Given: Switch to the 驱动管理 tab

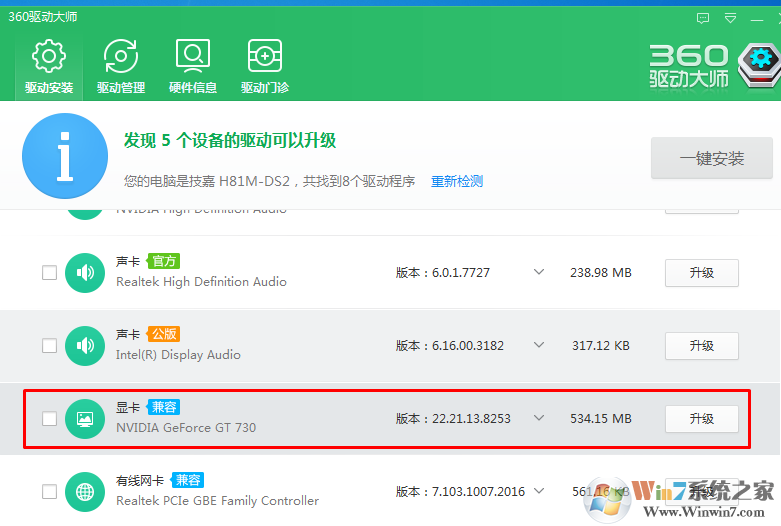Looking at the screenshot, I should (121, 67).
